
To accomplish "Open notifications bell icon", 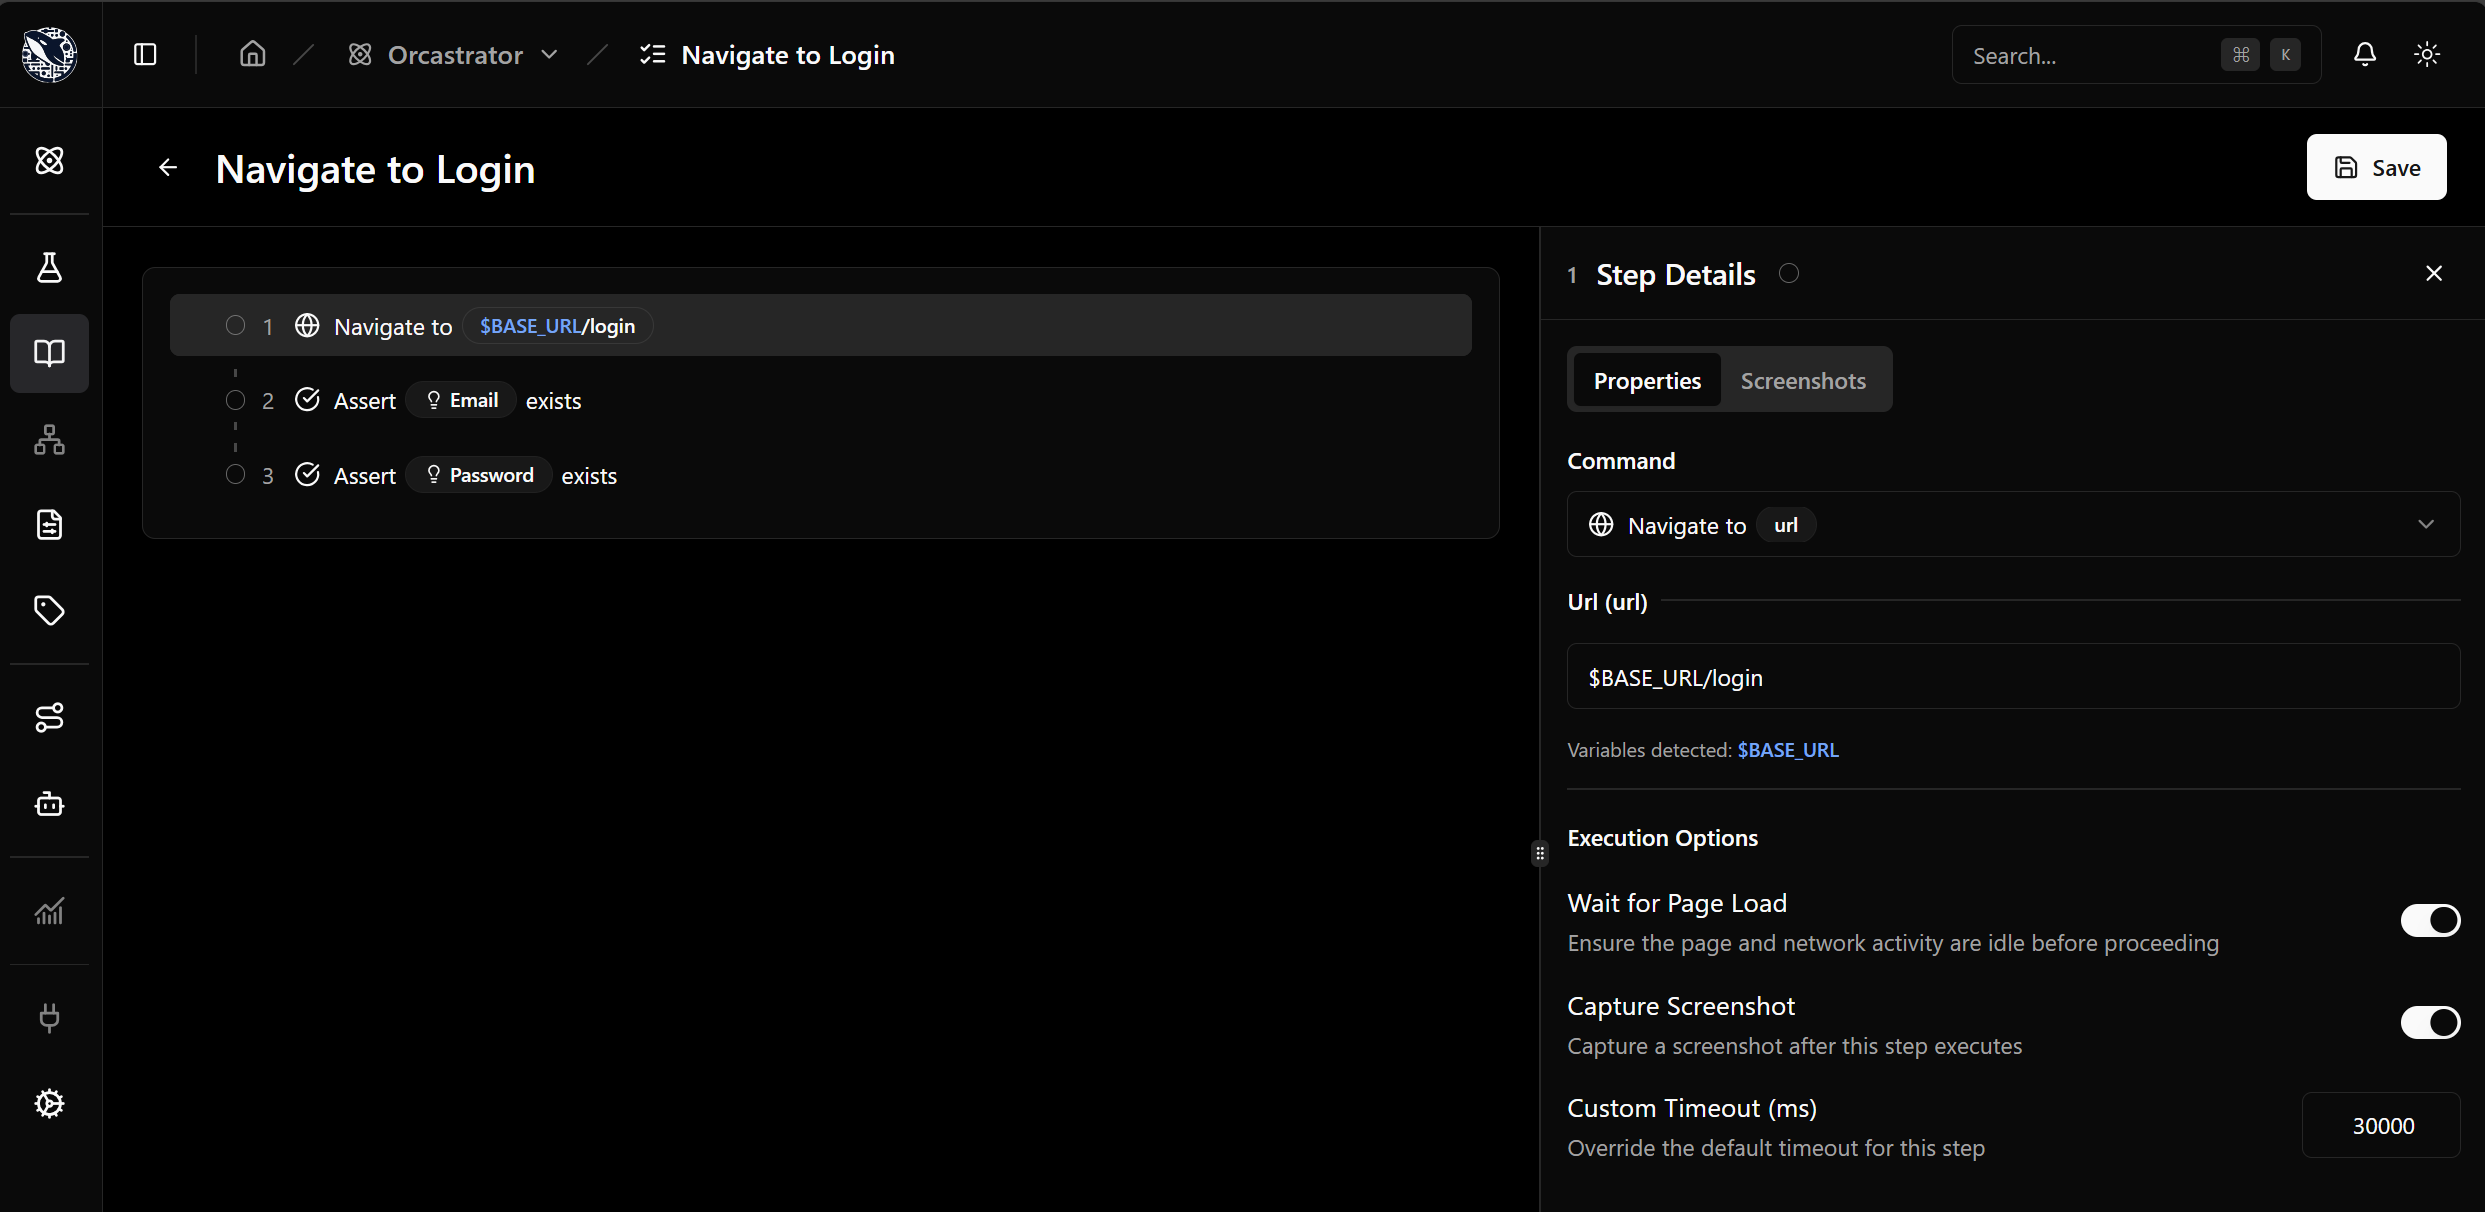I will coord(2364,55).
